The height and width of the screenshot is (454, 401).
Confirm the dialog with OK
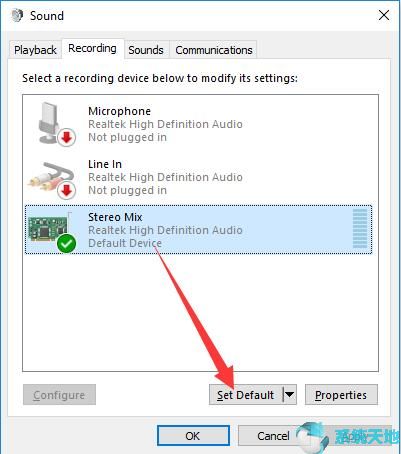193,436
